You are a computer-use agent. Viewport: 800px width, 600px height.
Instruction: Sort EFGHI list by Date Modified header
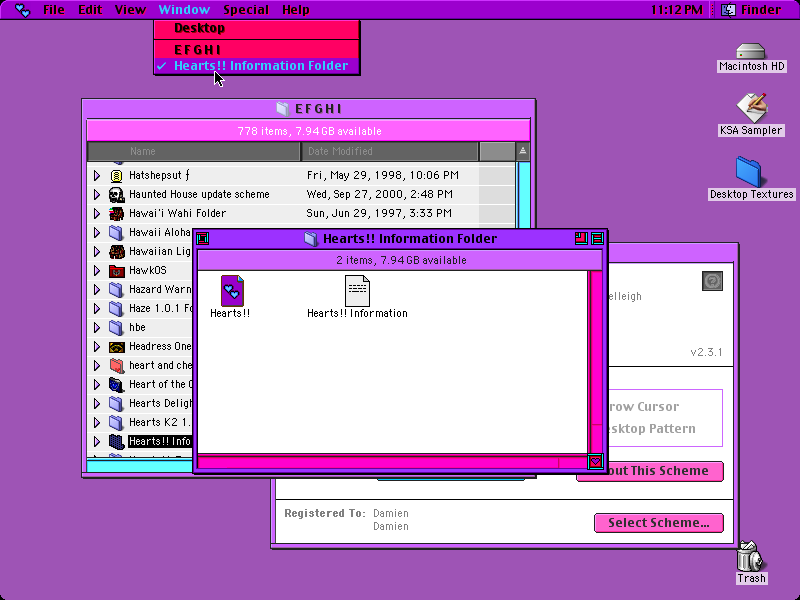click(x=390, y=152)
